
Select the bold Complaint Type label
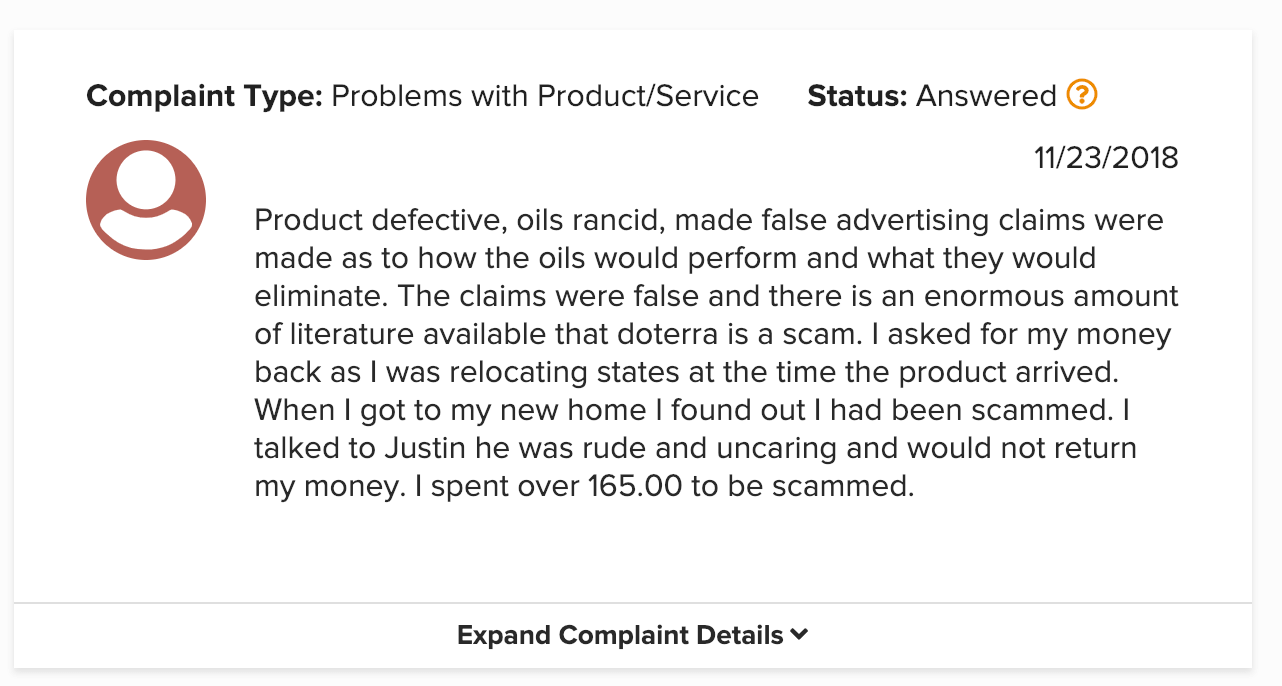coord(204,96)
